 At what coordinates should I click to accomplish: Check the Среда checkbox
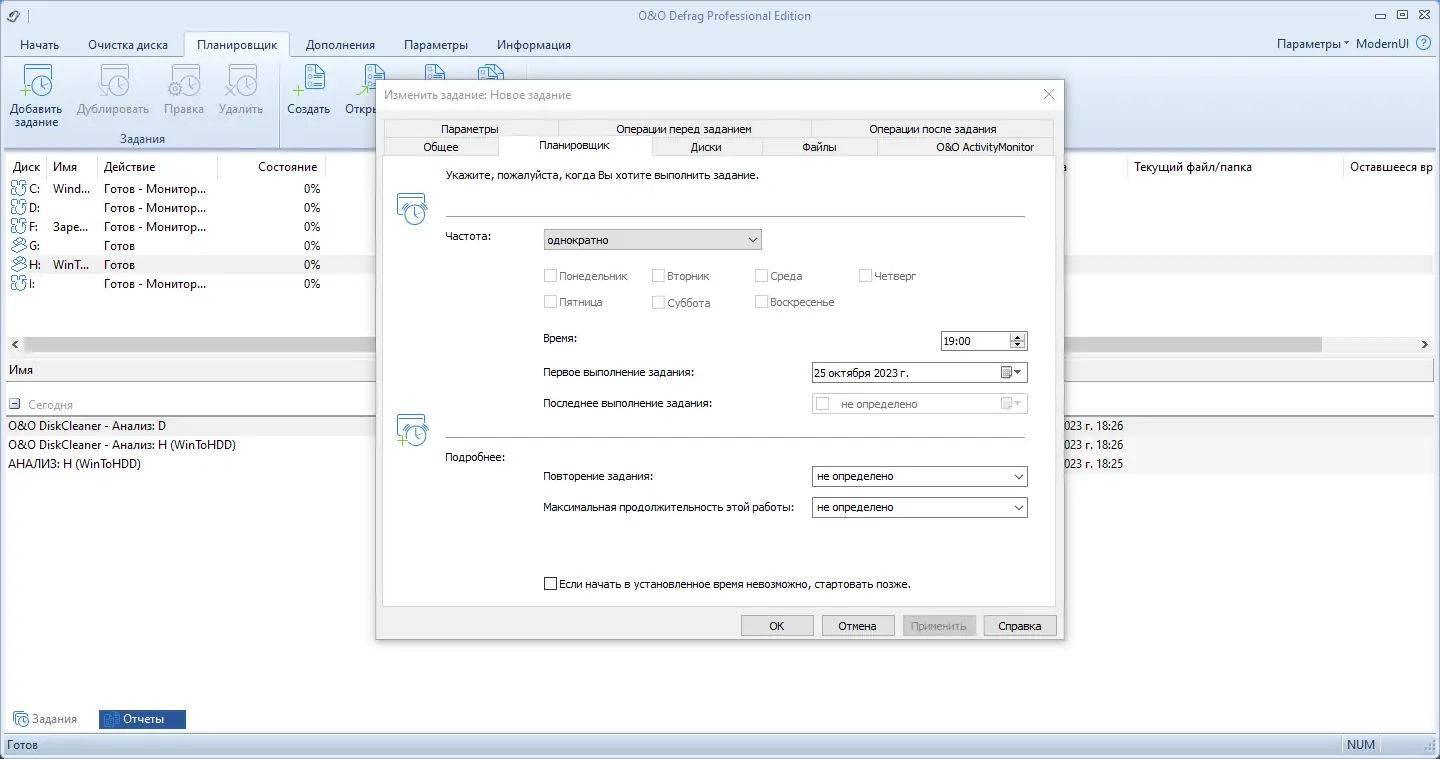click(762, 276)
